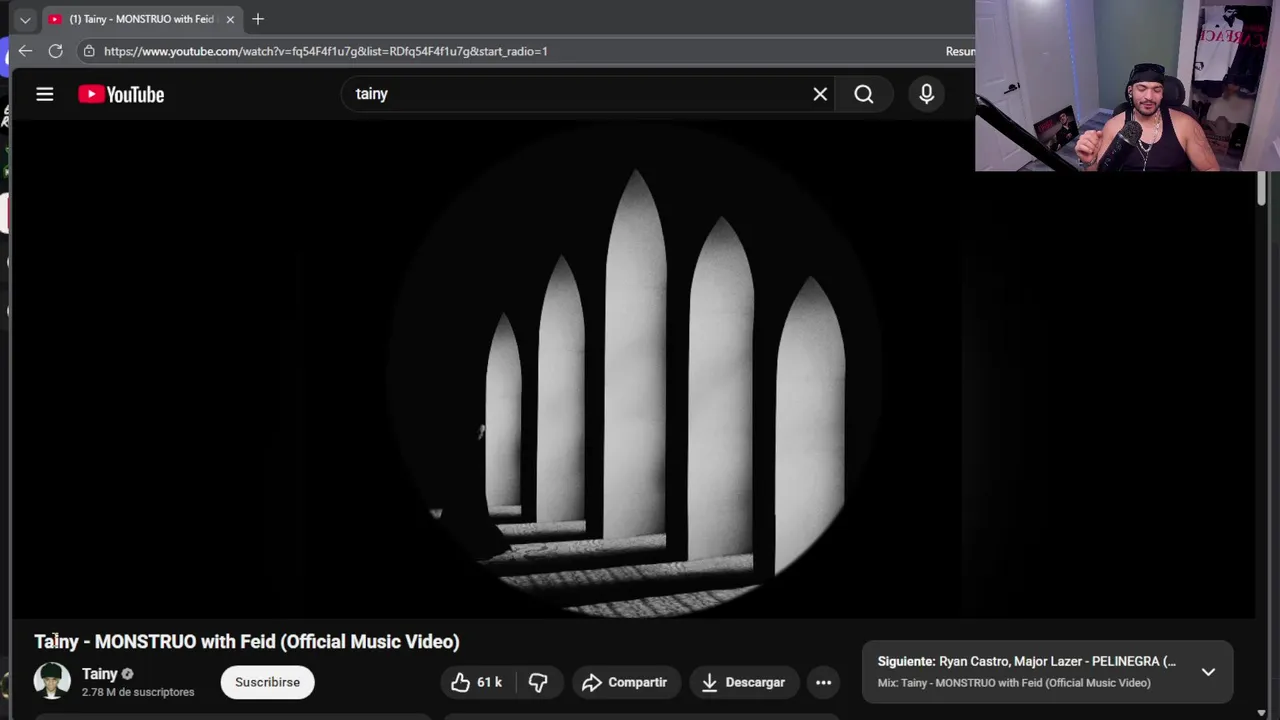Like the video with 61 k
Viewport: 1280px width, 720px height.
477,682
